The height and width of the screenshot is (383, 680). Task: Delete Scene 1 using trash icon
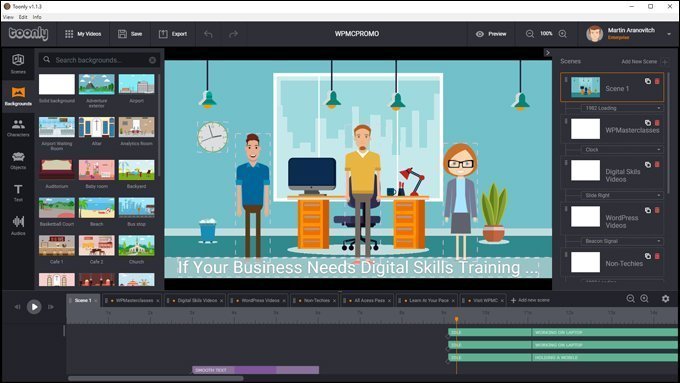click(x=657, y=81)
